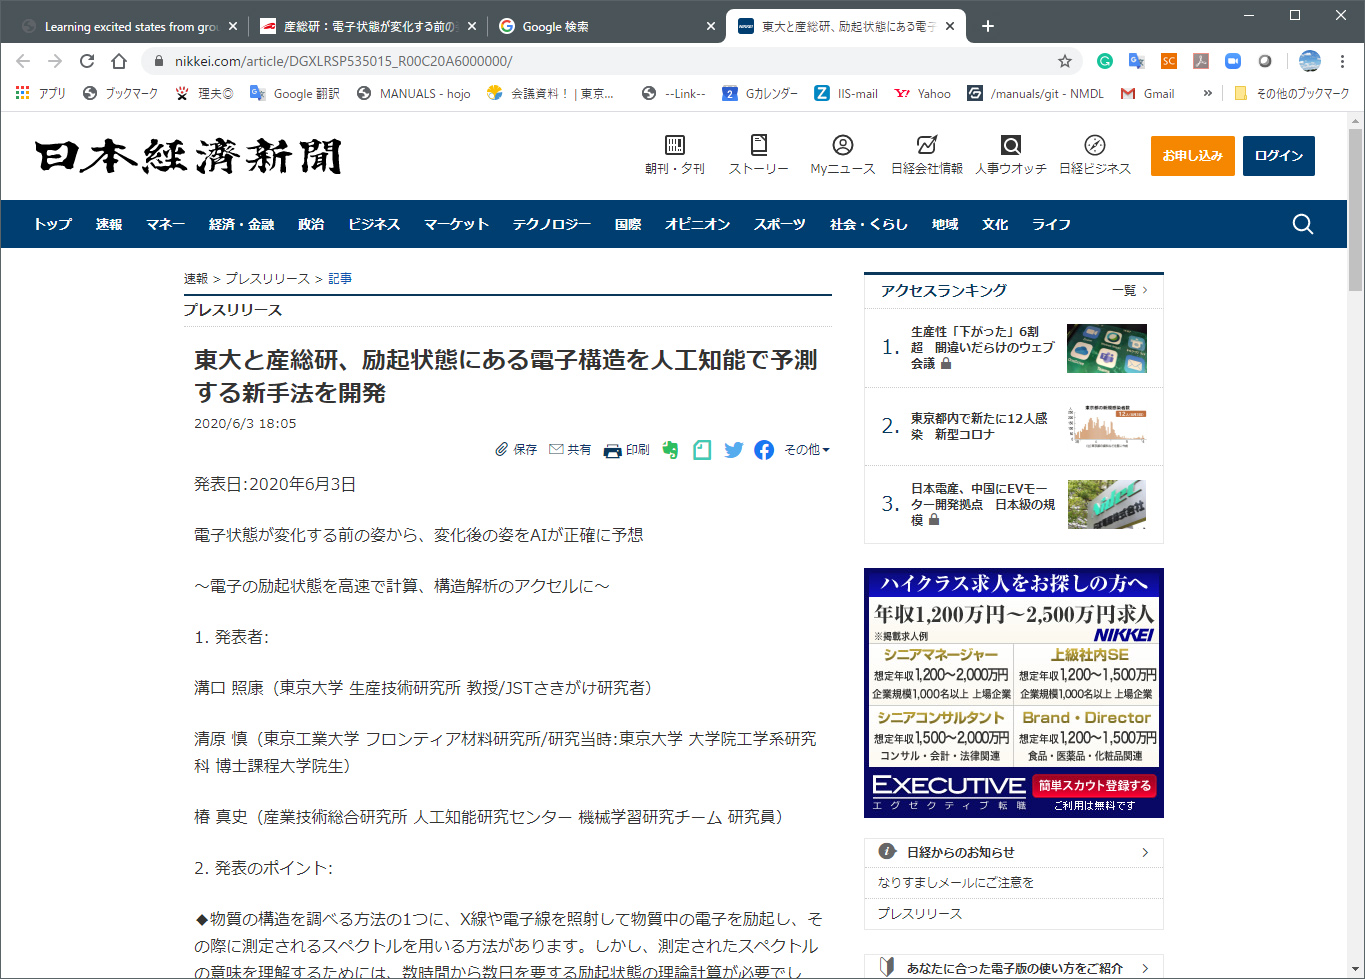The image size is (1365, 979).
Task: Open 速報 breadcrumb link
Action: [196, 278]
